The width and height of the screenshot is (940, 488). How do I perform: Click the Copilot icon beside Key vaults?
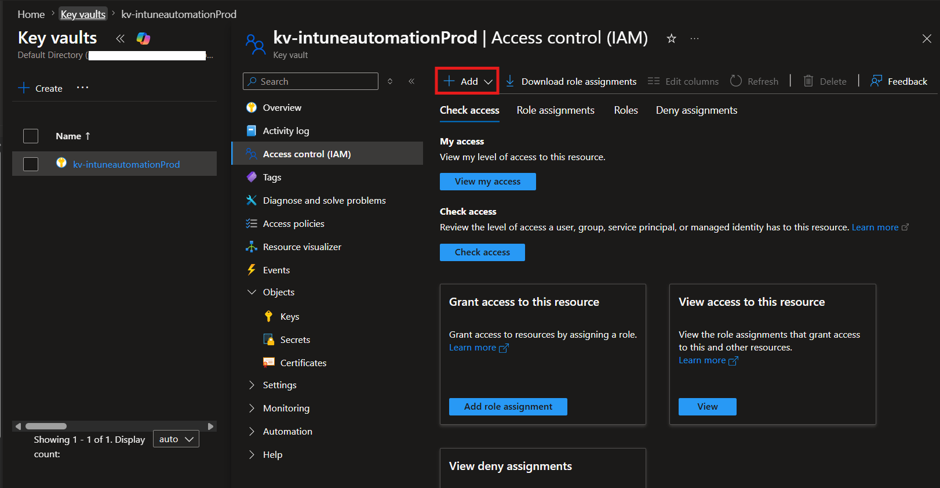click(143, 38)
